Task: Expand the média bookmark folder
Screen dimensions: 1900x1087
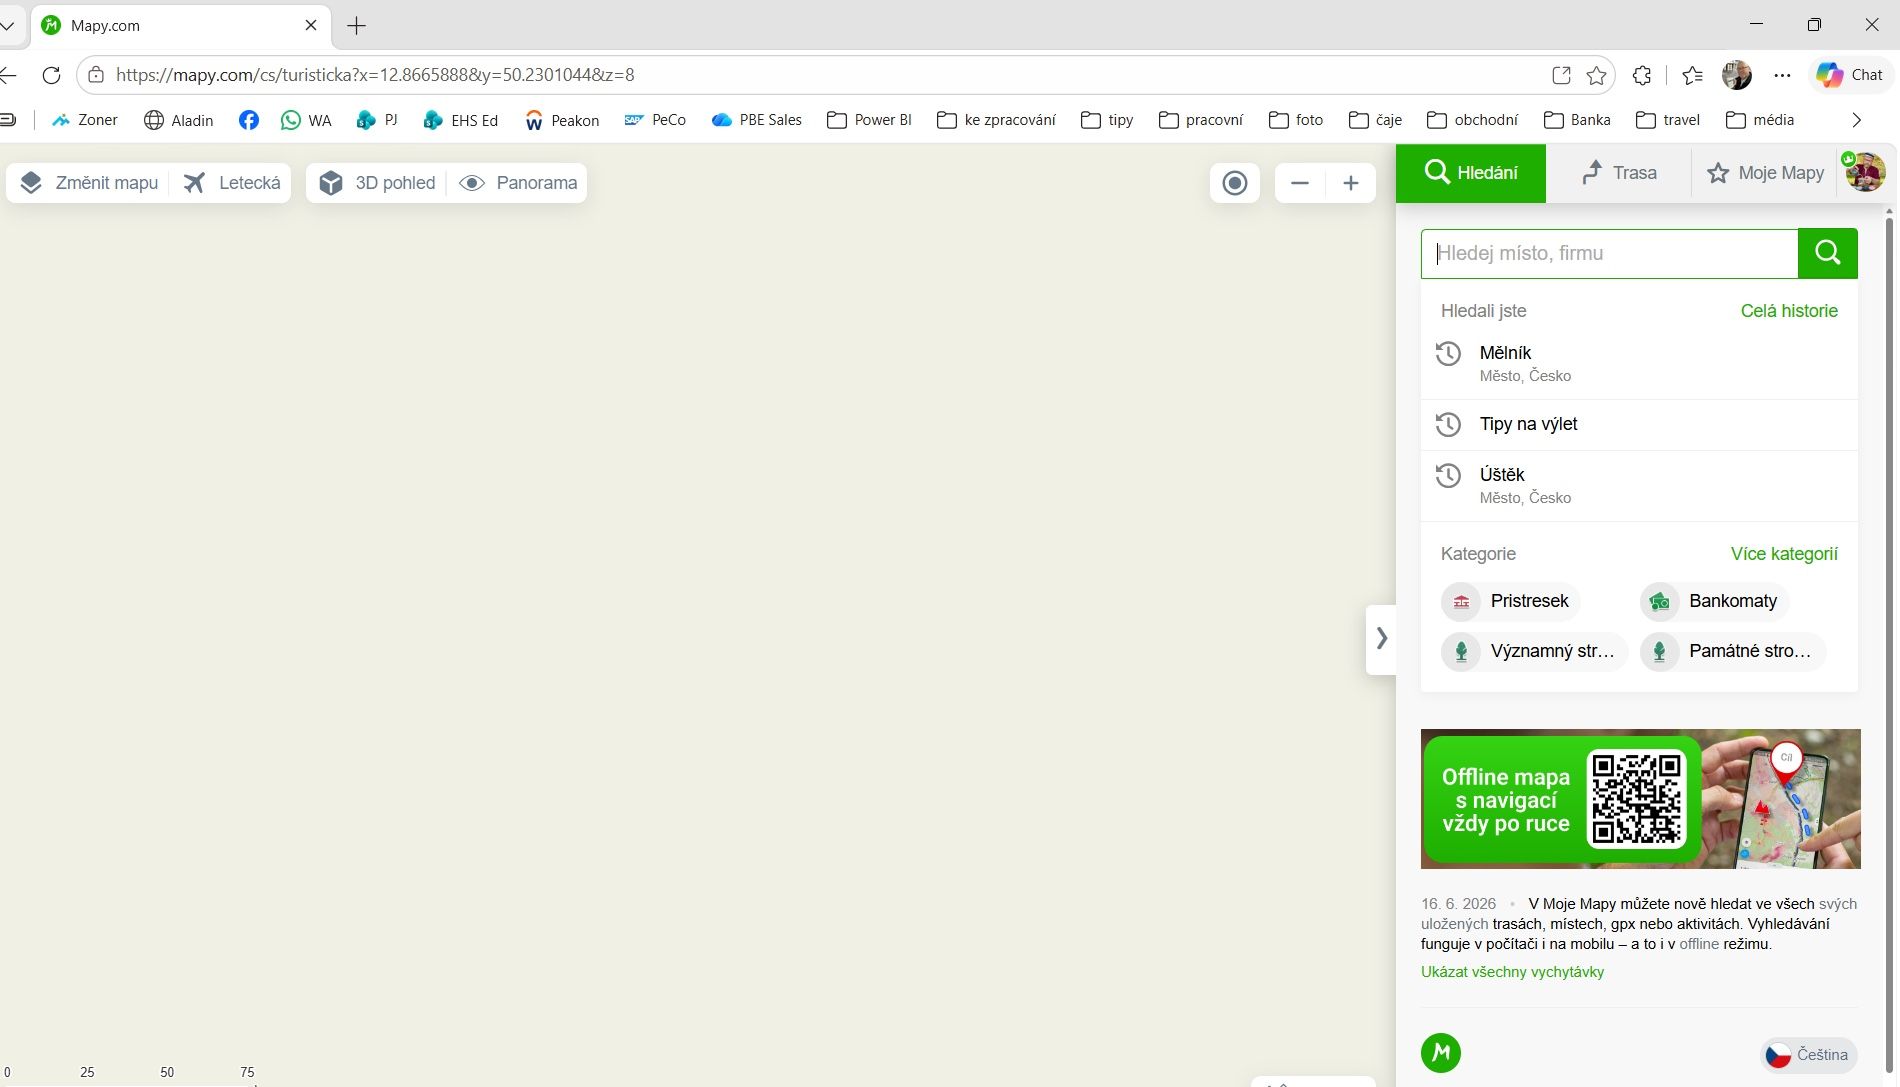Action: (1760, 120)
